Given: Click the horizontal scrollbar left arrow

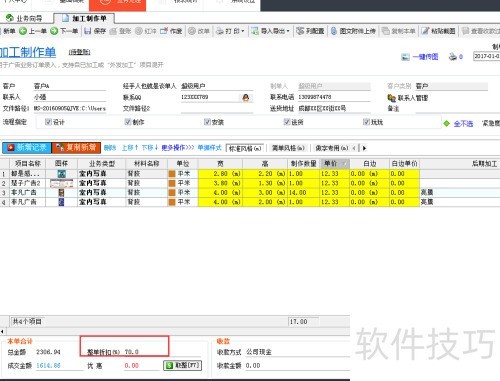Looking at the screenshot, I should tap(2, 331).
